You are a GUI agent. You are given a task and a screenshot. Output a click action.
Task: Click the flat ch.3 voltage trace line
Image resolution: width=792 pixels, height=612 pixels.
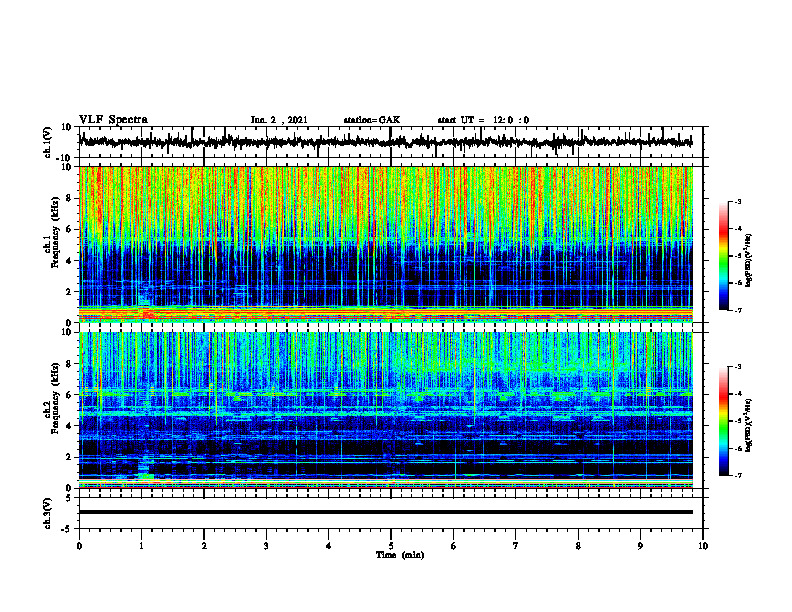[x=385, y=512]
